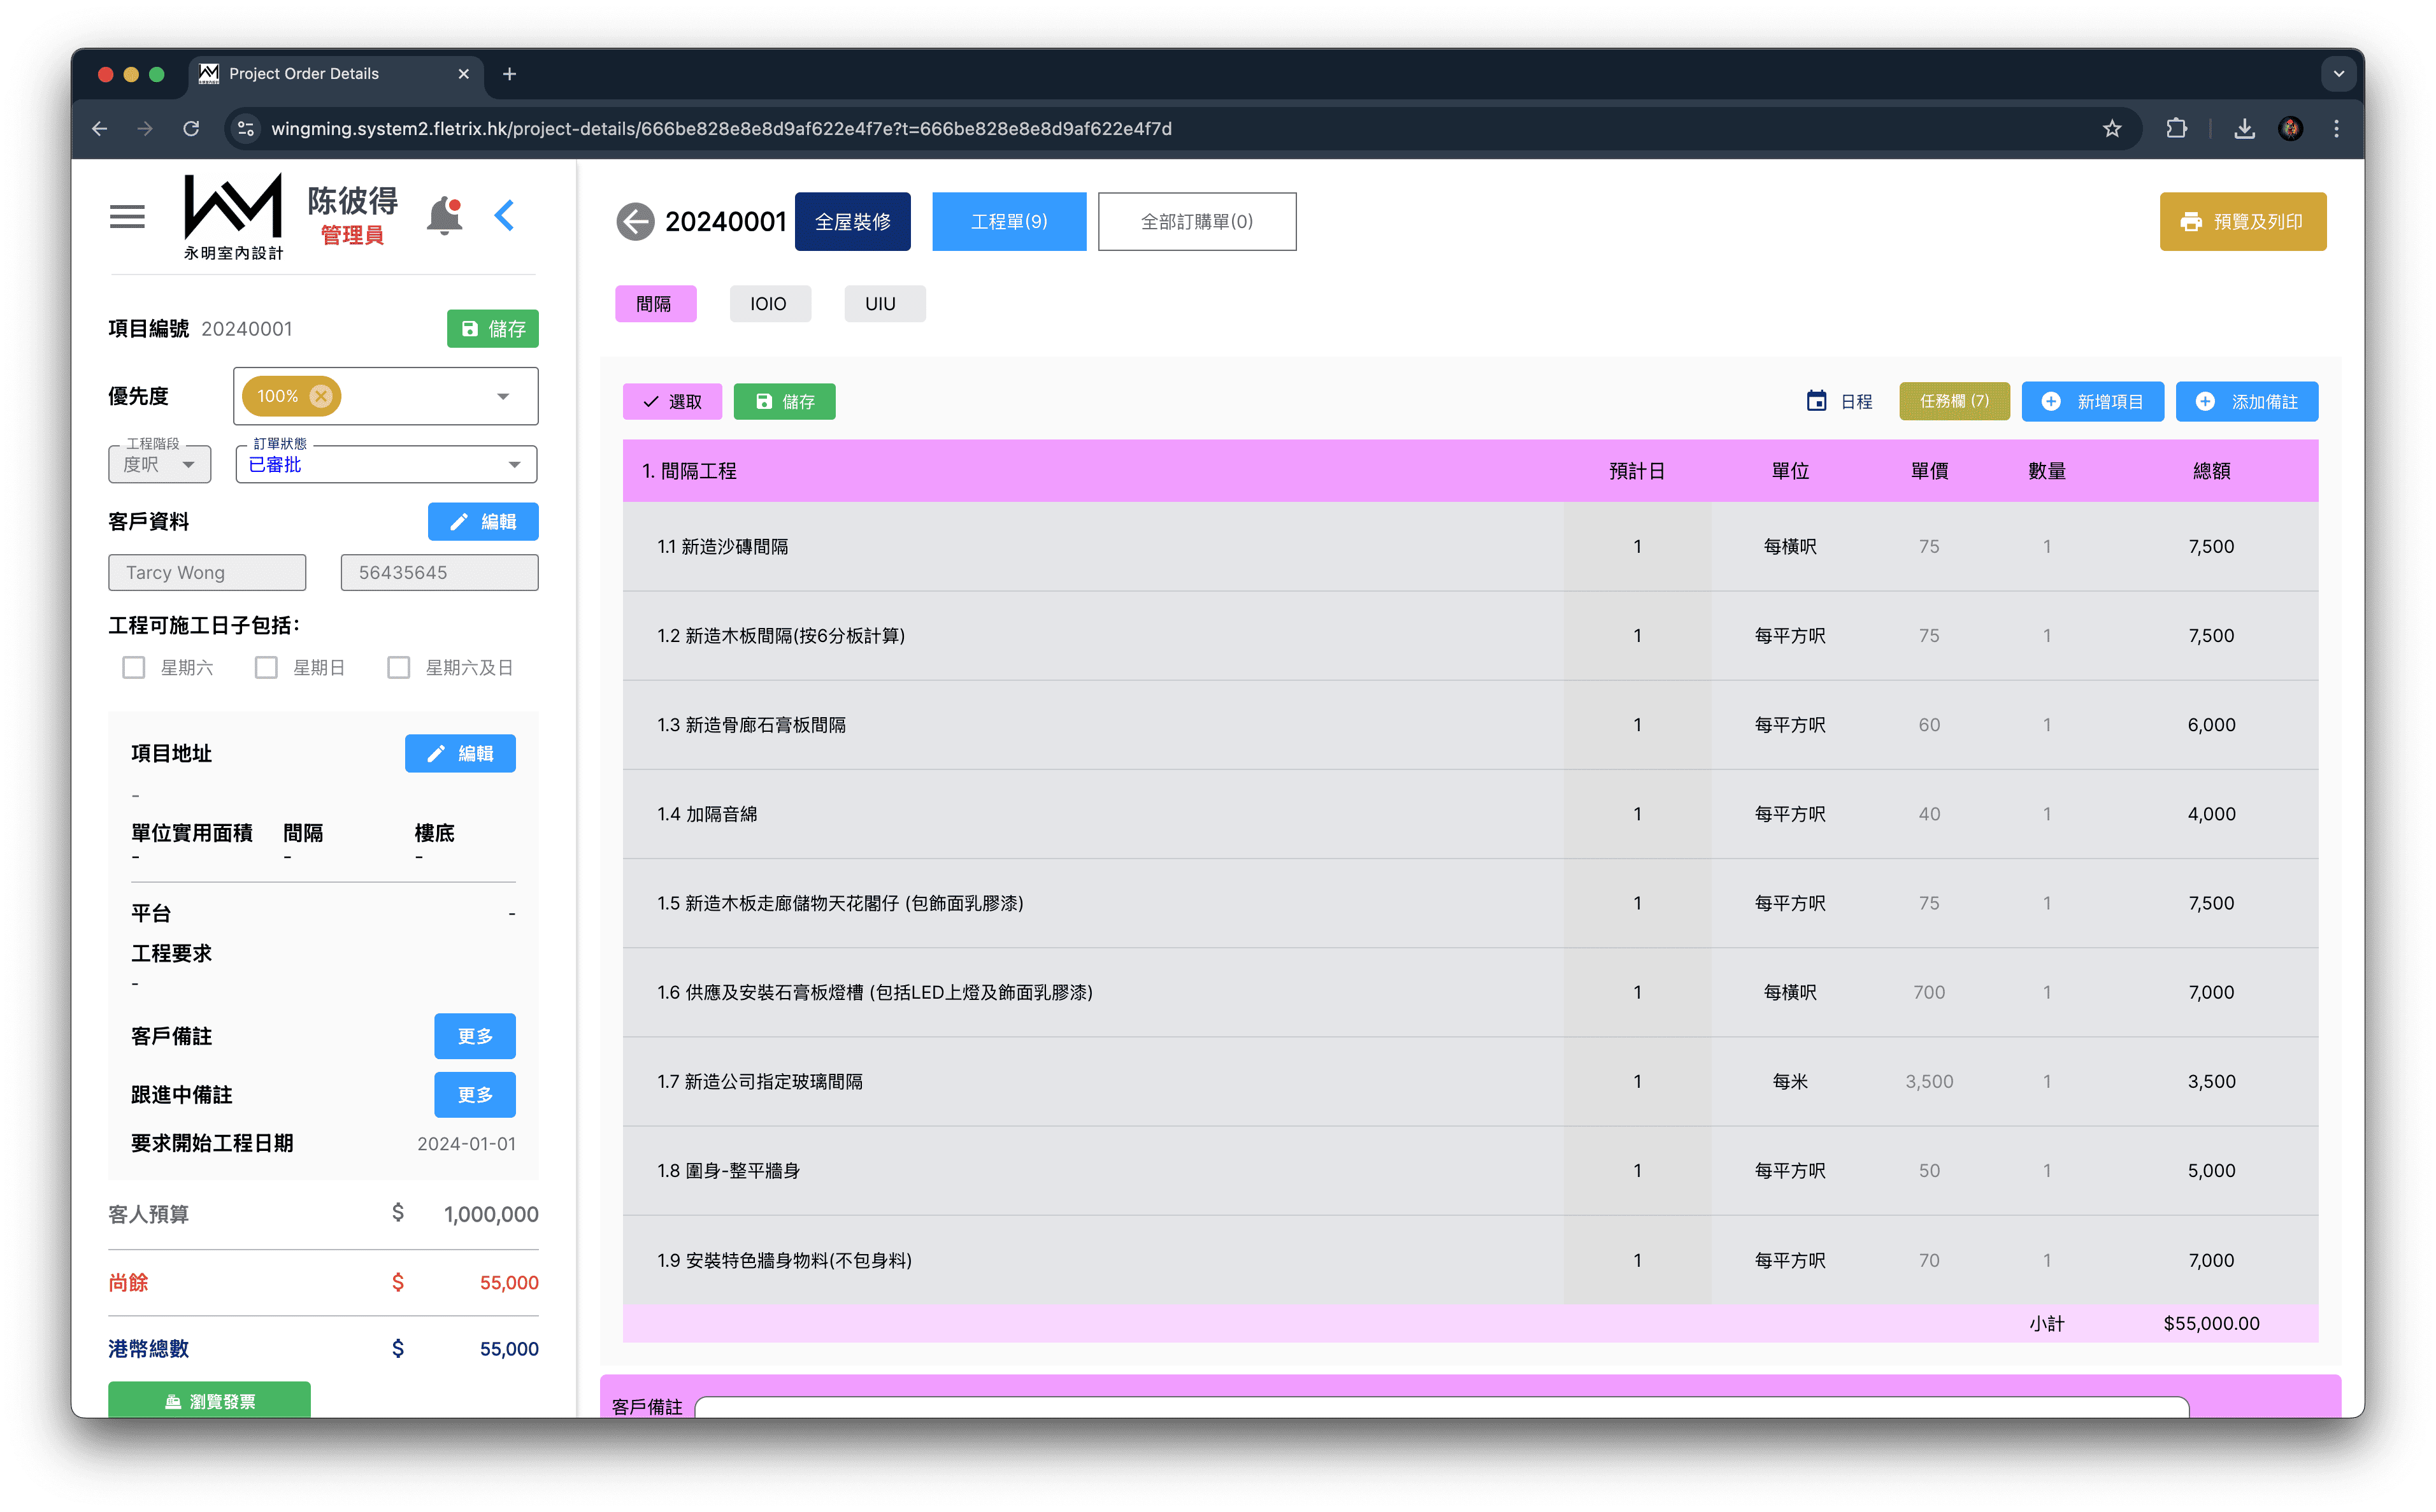Screen dimensions: 2436x1512
Task: Select the IOIO section tab
Action: click(x=768, y=304)
